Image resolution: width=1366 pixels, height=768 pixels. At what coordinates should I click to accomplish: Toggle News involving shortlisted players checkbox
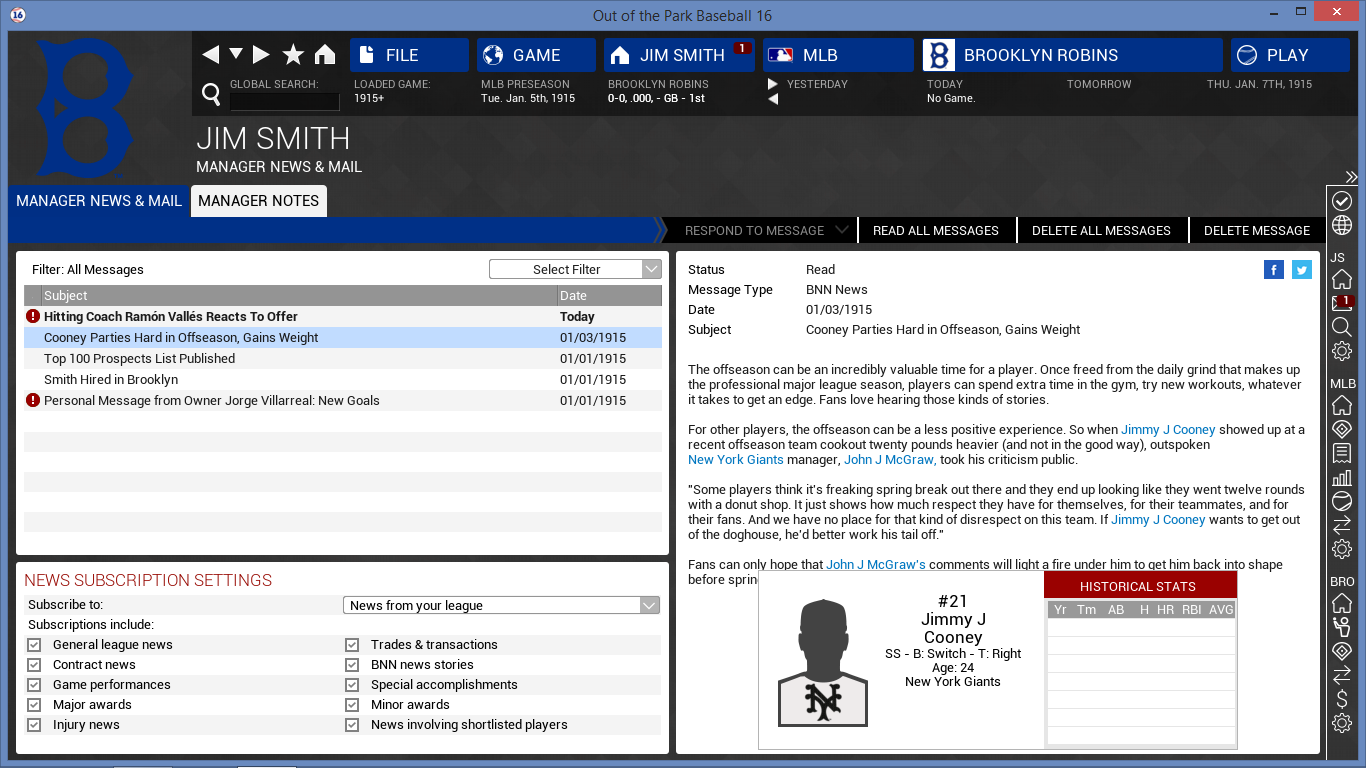[x=352, y=725]
